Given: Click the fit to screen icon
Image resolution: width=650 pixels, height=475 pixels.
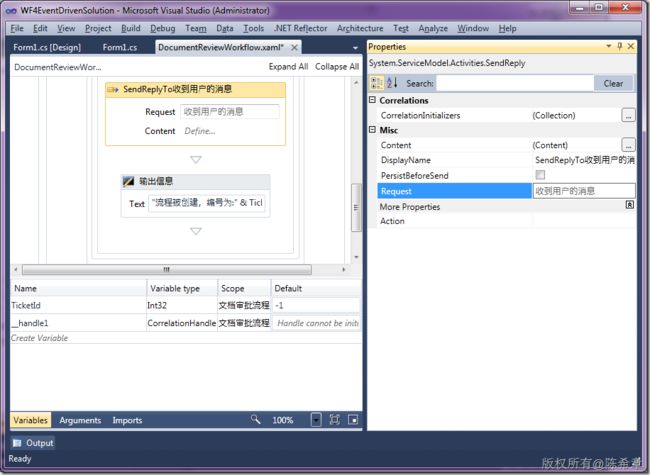Looking at the screenshot, I should pos(335,420).
